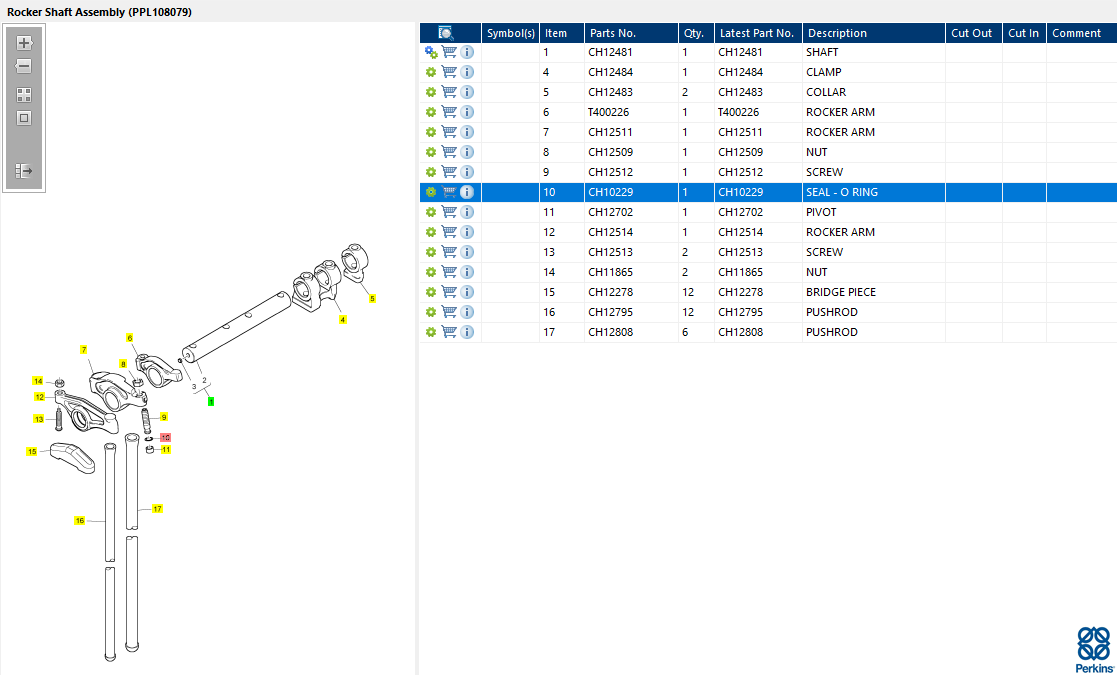Click the Comment column header
Viewport: 1117px width, 675px height.
coord(1081,33)
